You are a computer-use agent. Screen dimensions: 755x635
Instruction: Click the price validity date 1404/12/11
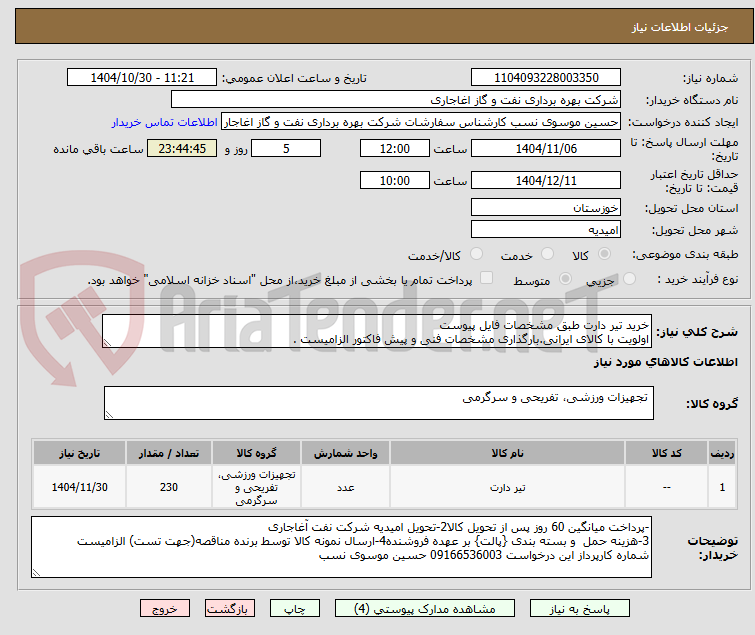pyautogui.click(x=546, y=180)
